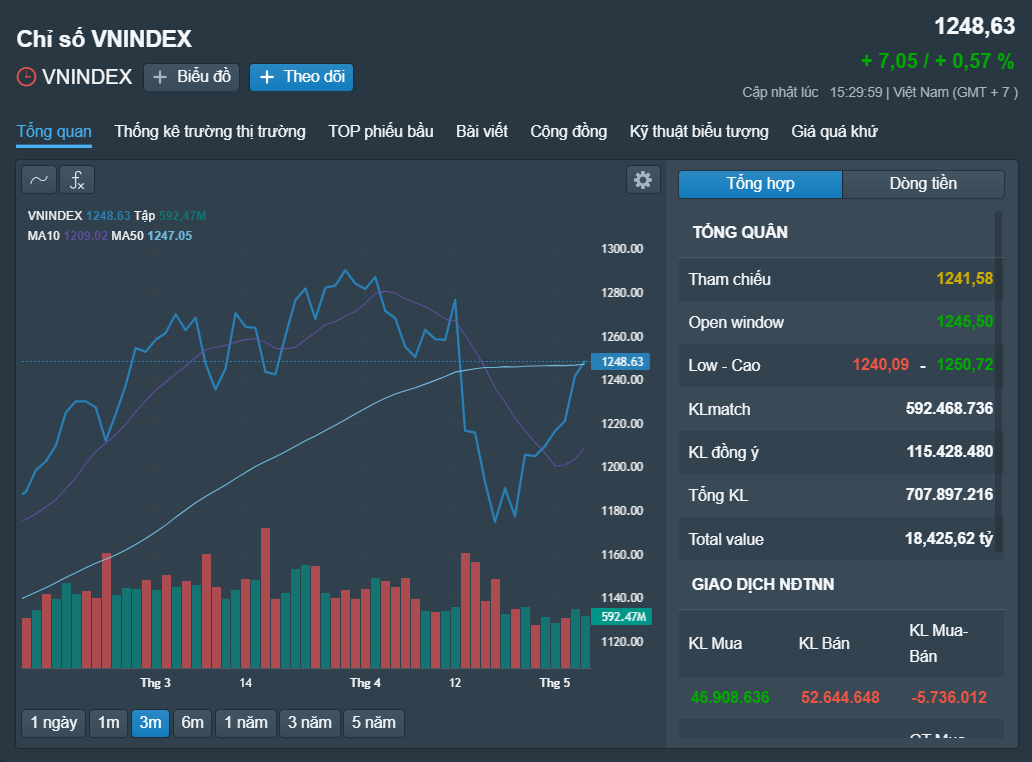Click the KL Mua-Bán value -5.736.012

pyautogui.click(x=949, y=698)
